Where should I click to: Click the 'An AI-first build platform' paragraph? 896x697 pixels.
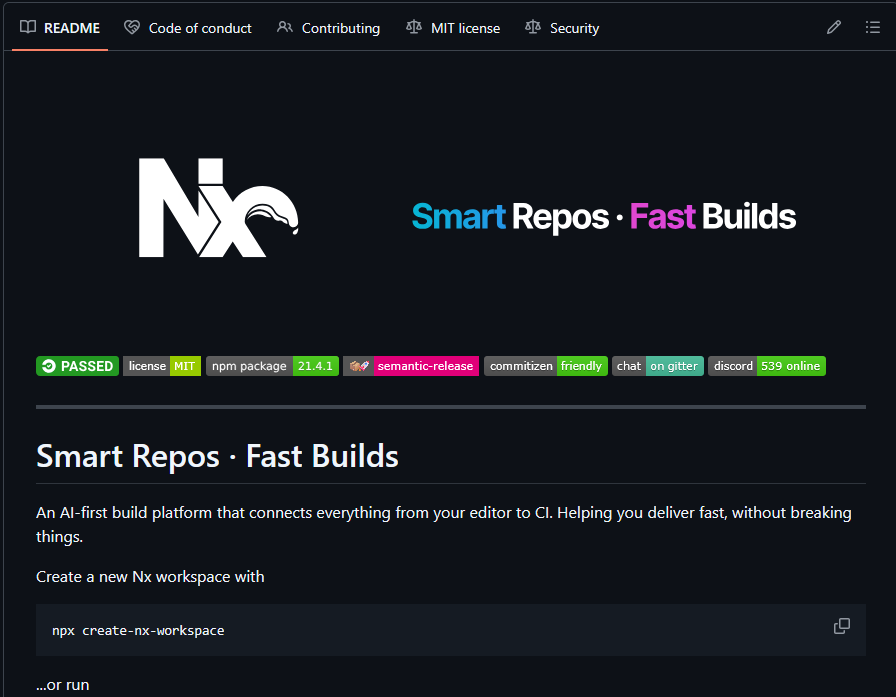click(443, 524)
